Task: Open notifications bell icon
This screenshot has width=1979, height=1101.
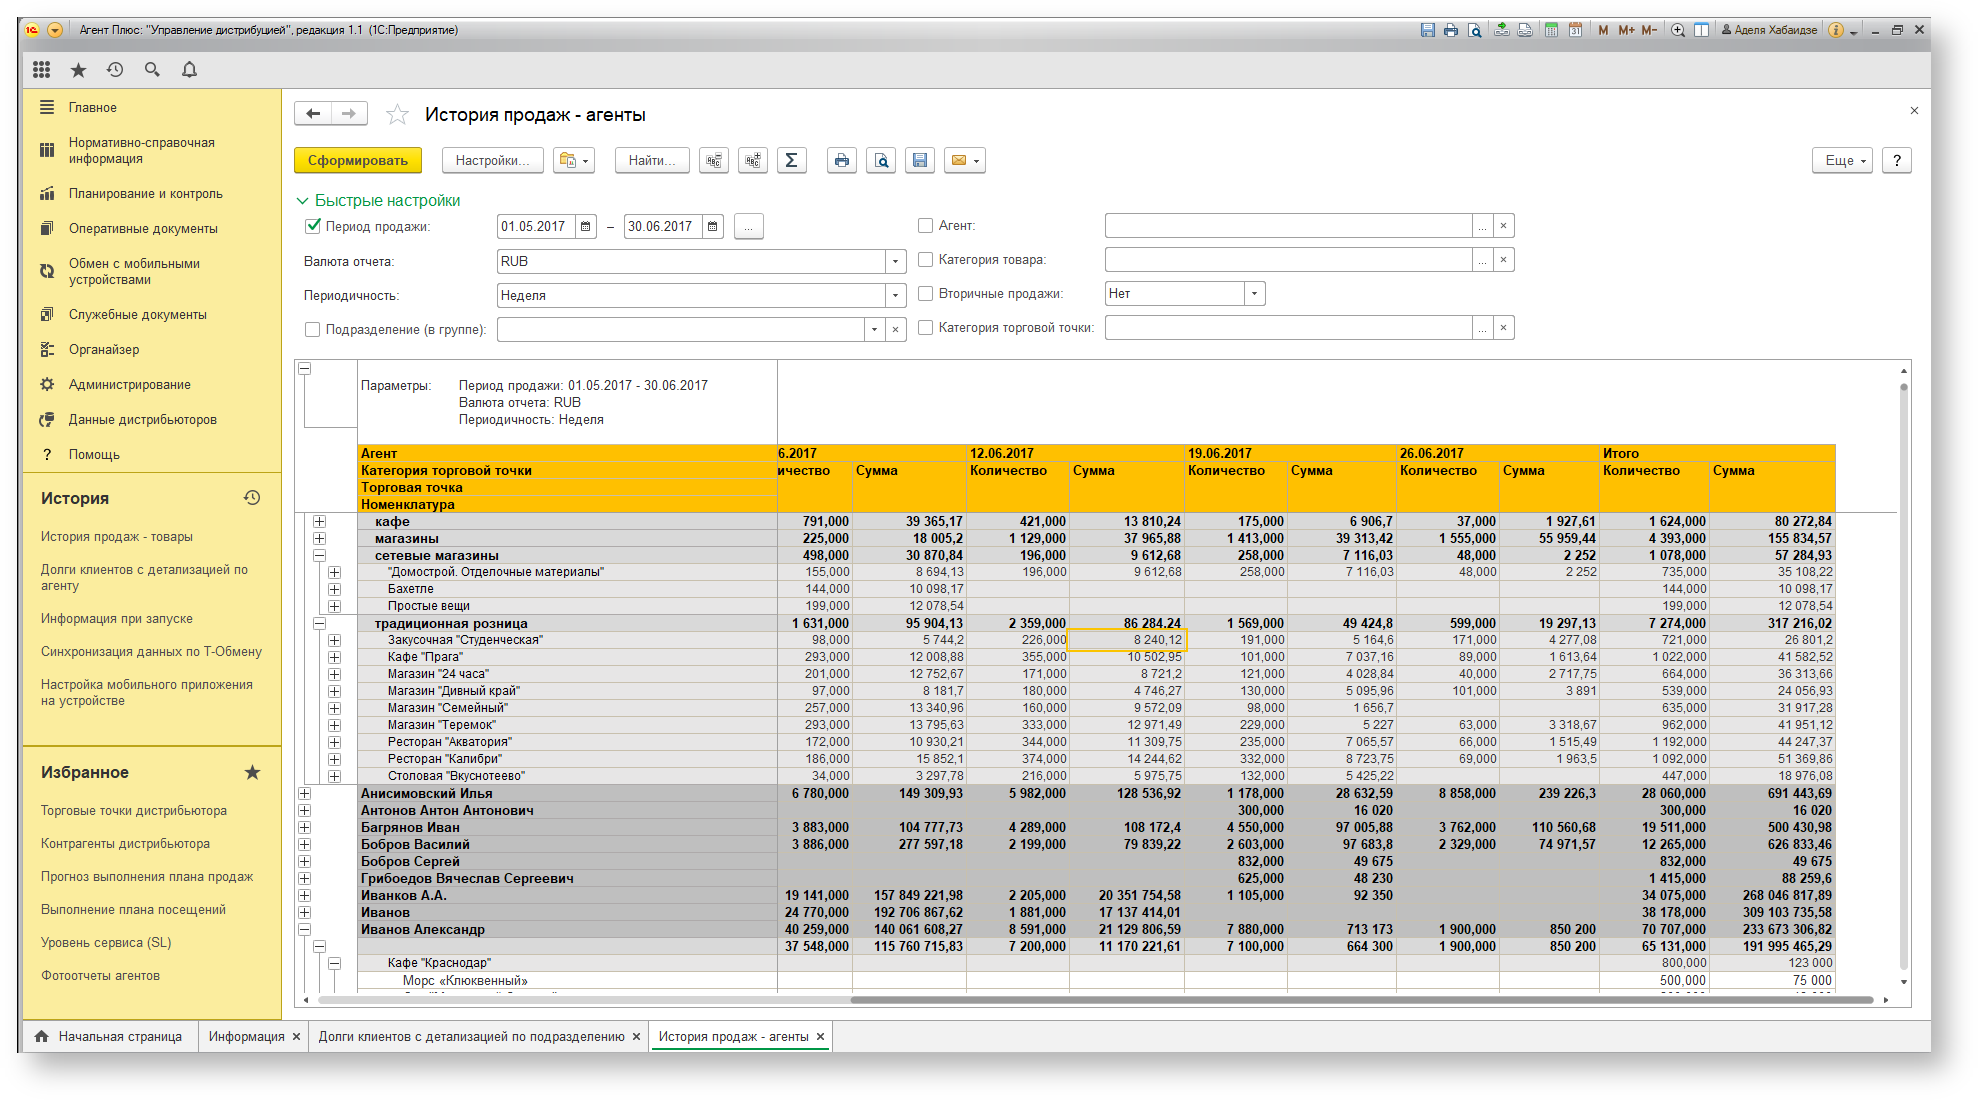Action: pos(189,69)
